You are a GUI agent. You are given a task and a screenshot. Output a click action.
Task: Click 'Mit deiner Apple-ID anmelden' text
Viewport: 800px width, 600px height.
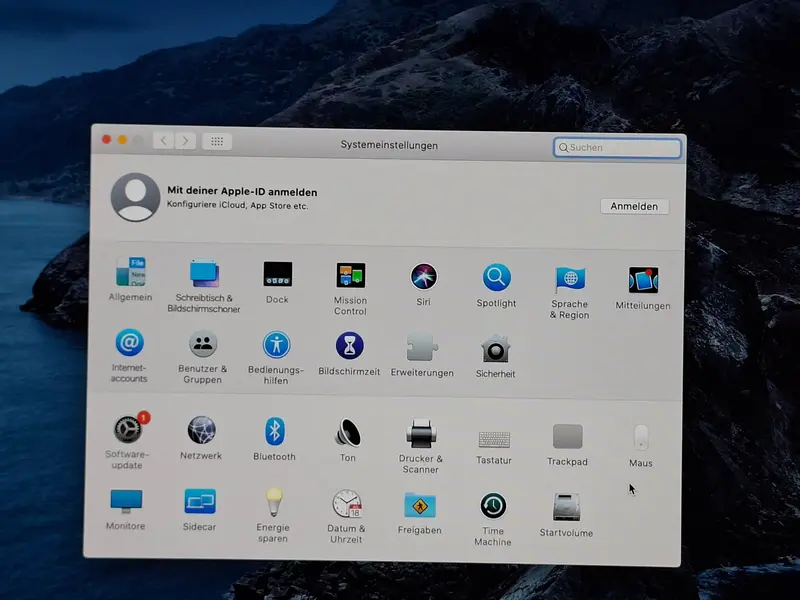[x=242, y=191]
